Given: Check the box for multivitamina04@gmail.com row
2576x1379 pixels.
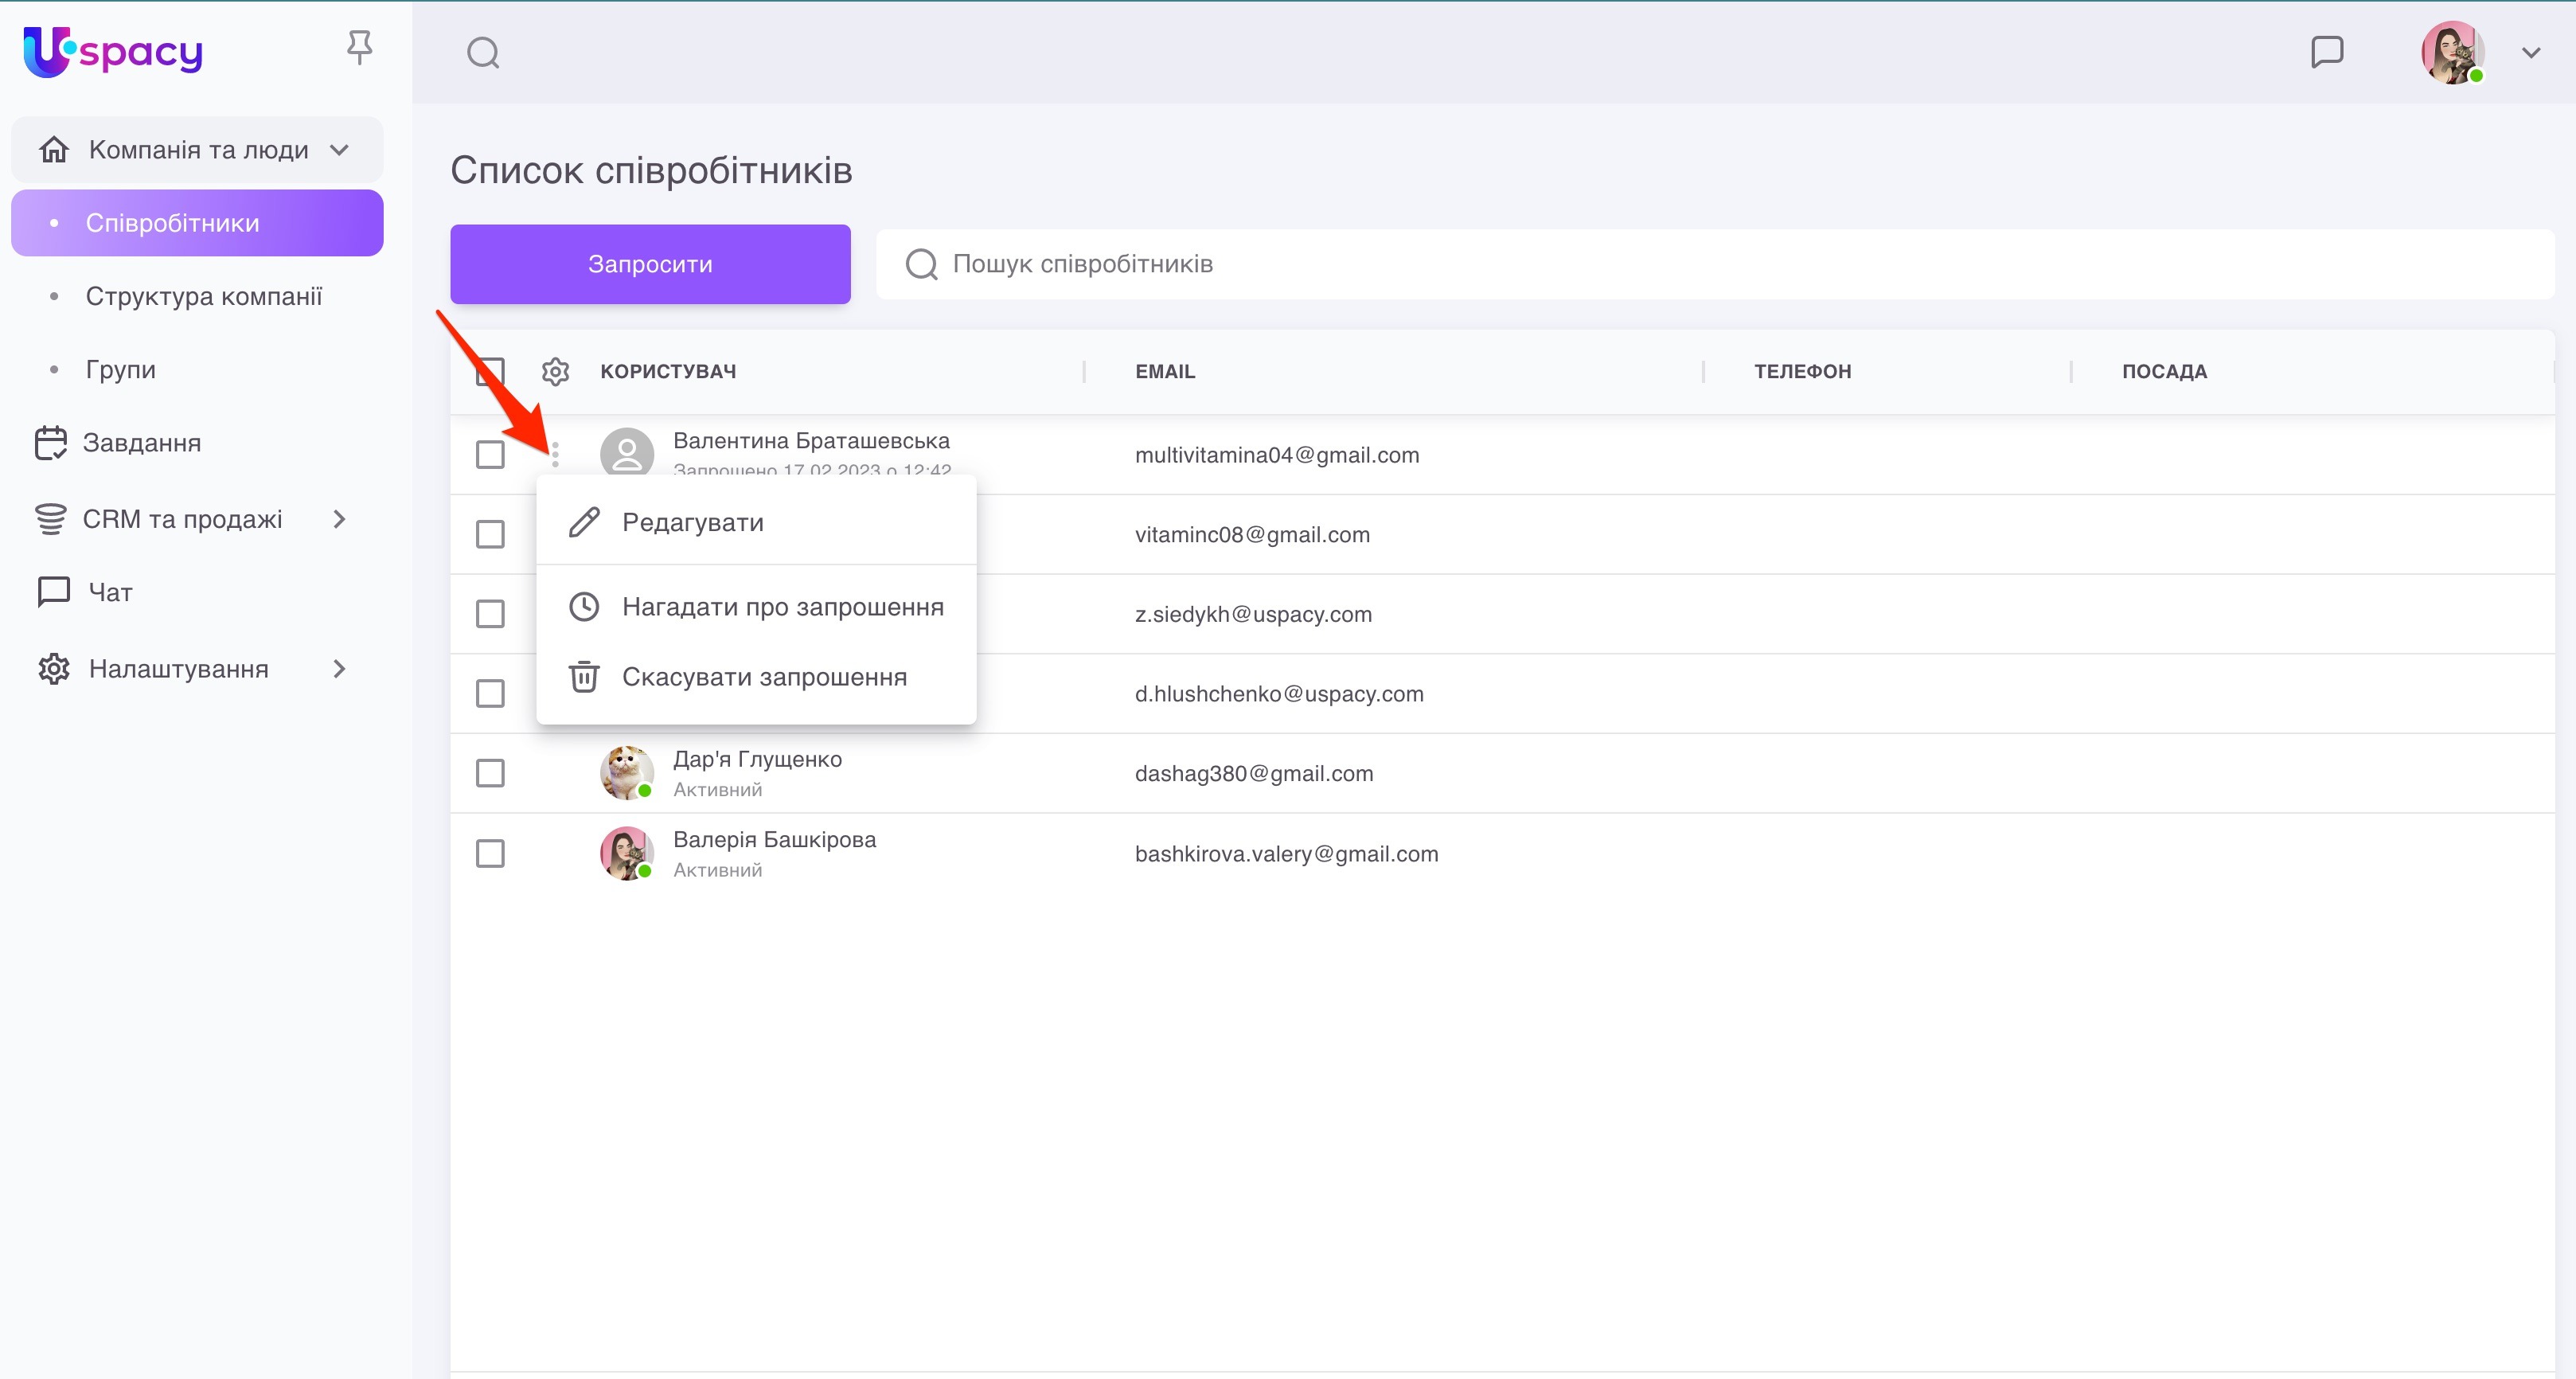Looking at the screenshot, I should tap(490, 455).
